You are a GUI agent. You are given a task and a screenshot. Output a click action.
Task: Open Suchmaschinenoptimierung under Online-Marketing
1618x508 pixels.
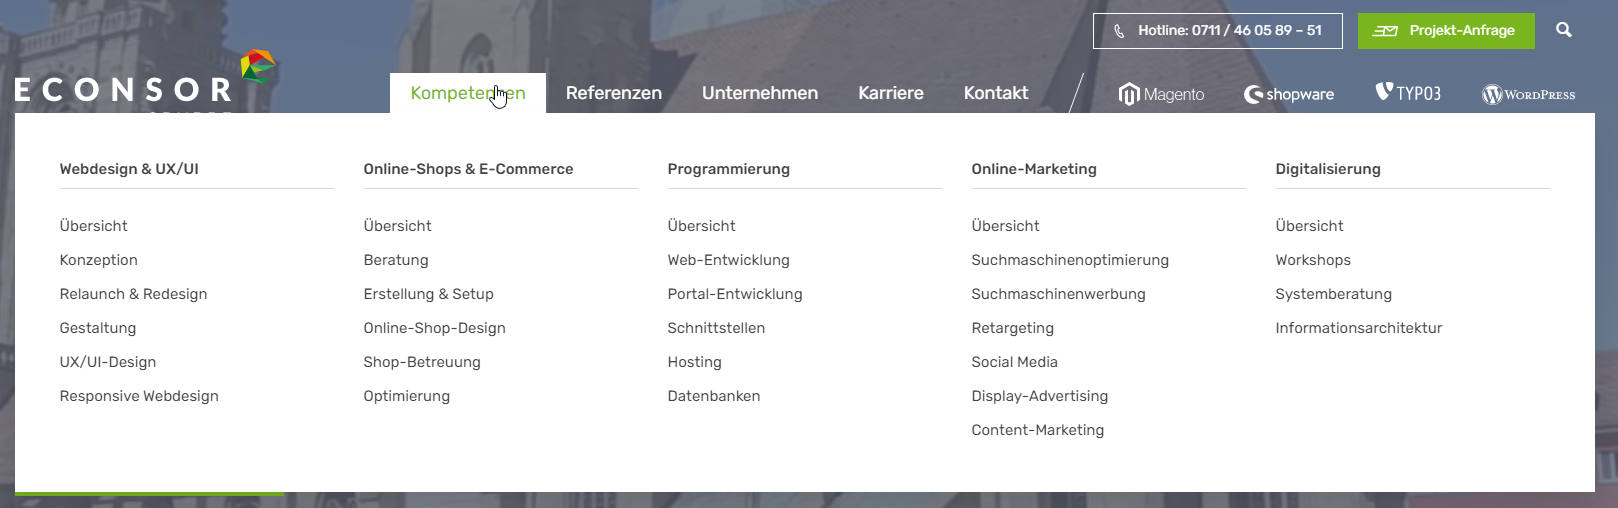point(1069,260)
